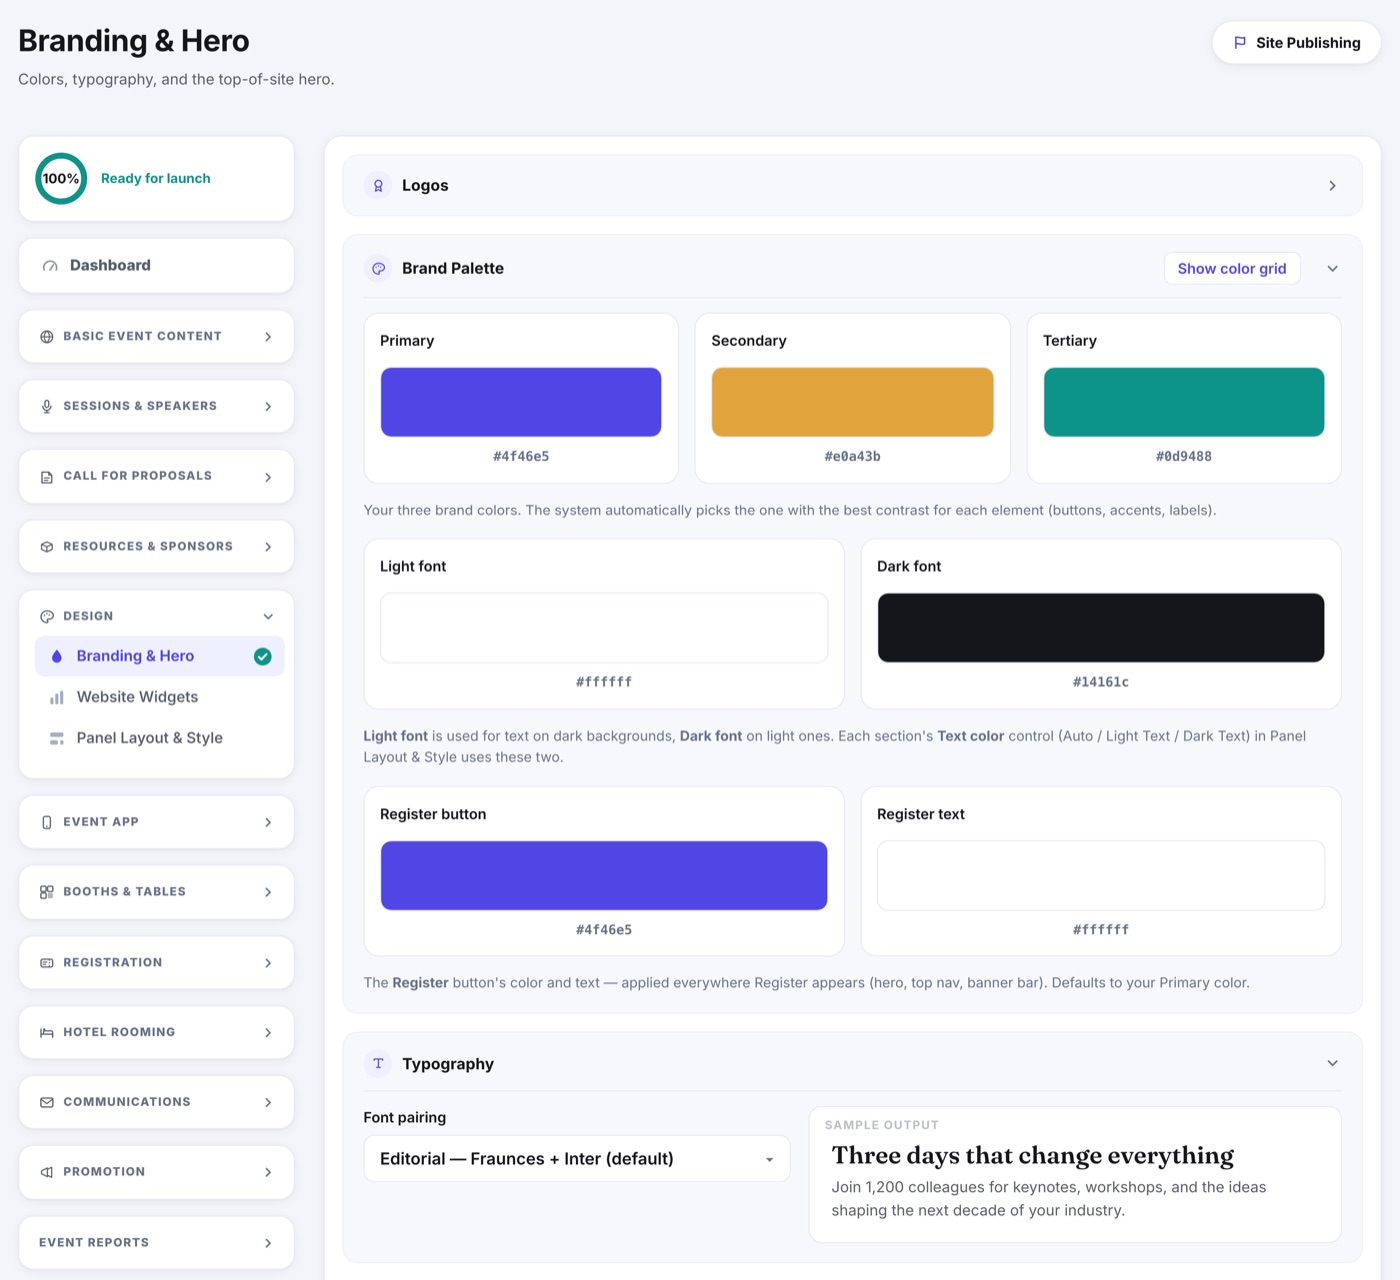Click the box icon beside Resources & Sponsors
This screenshot has height=1280, width=1400.
(x=47, y=547)
